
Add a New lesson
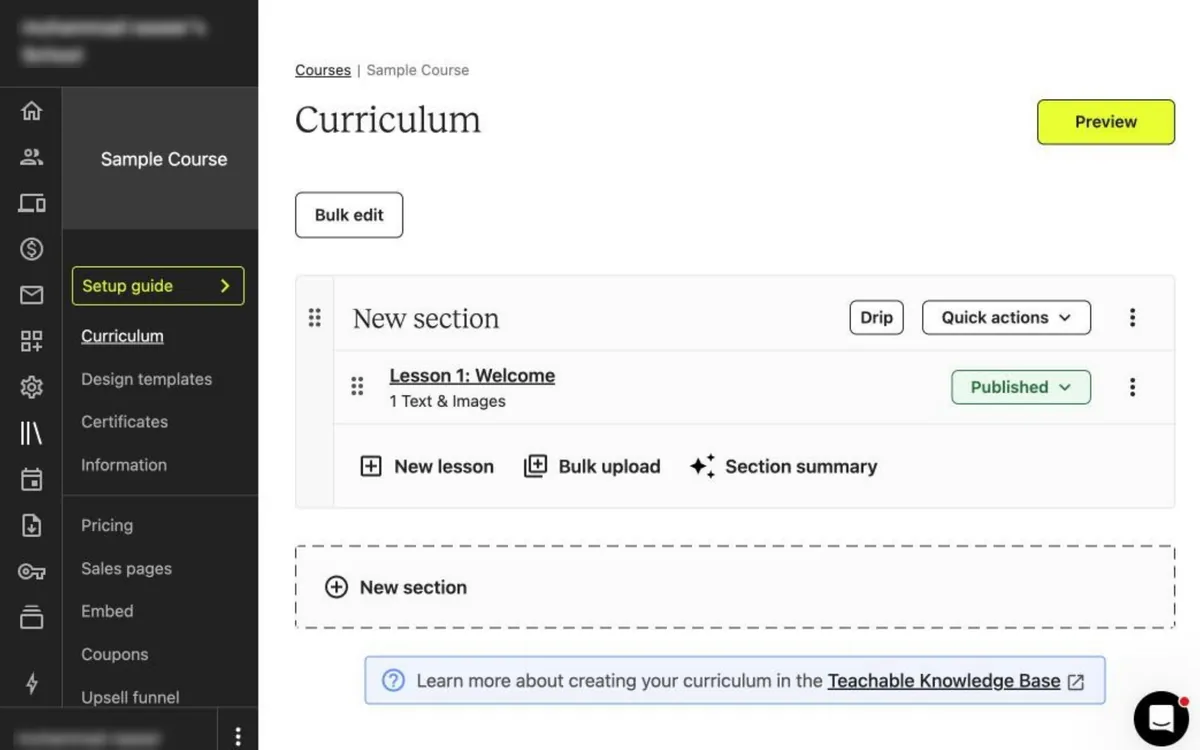427,466
